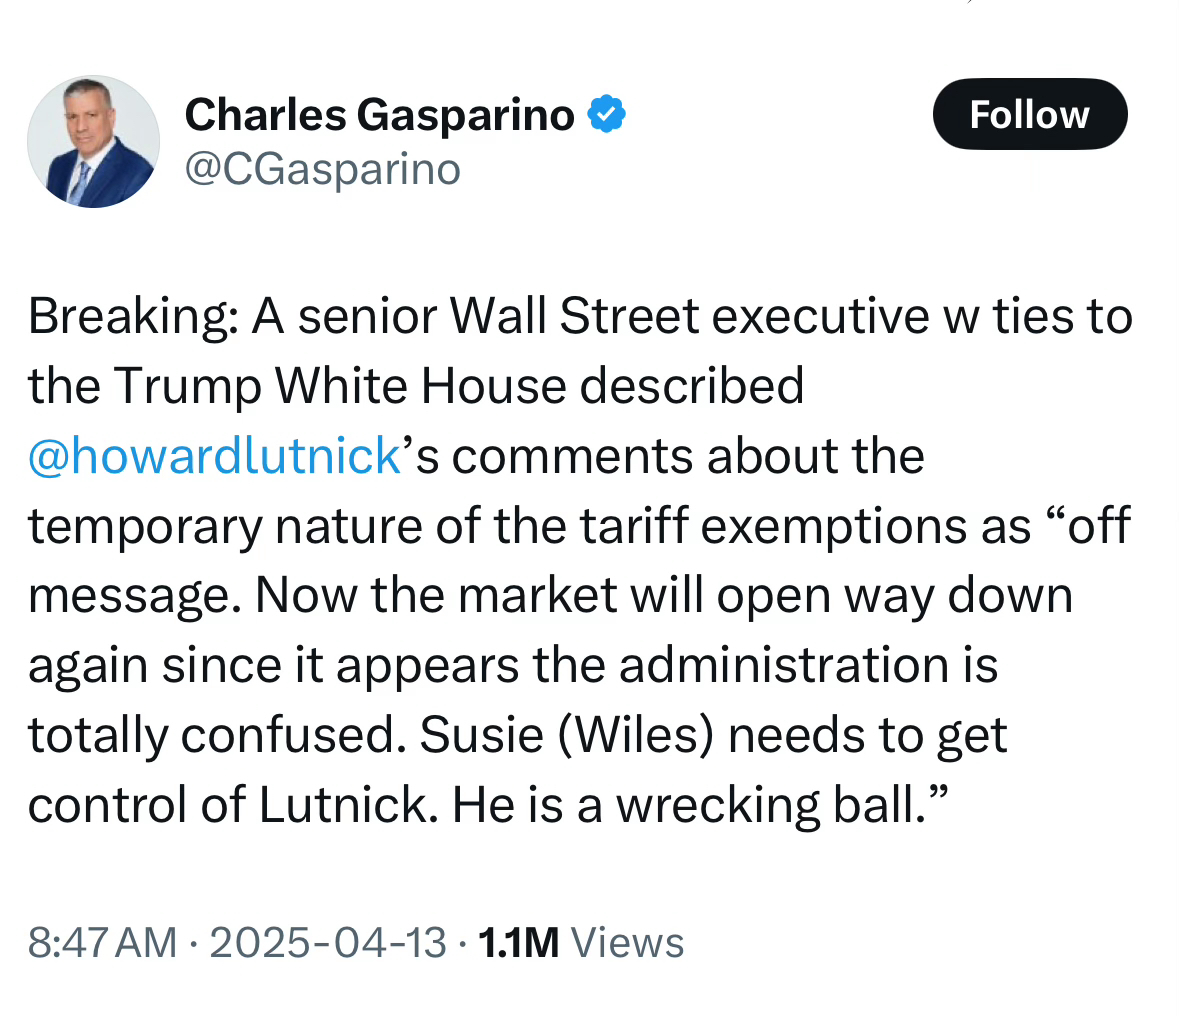Click the 8:47 AM timestamp
Screen dimensions: 1179x1016
(x=102, y=943)
